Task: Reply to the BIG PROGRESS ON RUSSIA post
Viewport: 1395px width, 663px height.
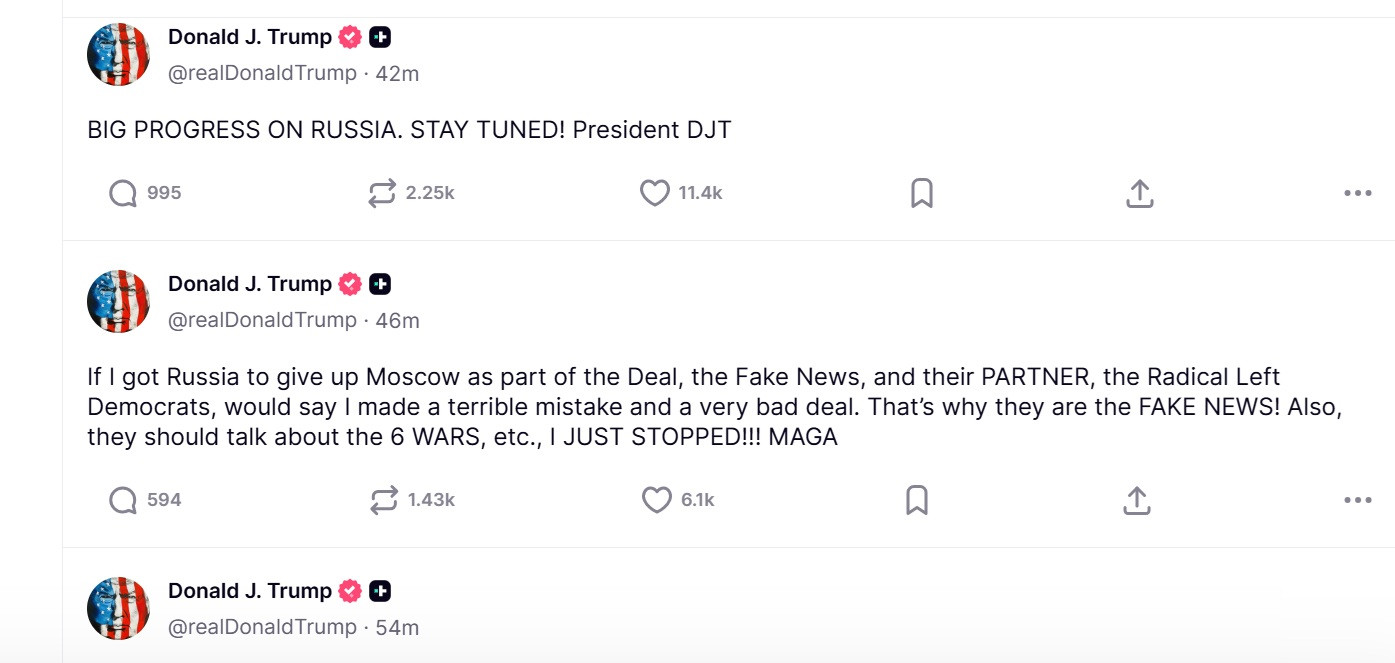Action: 123,193
